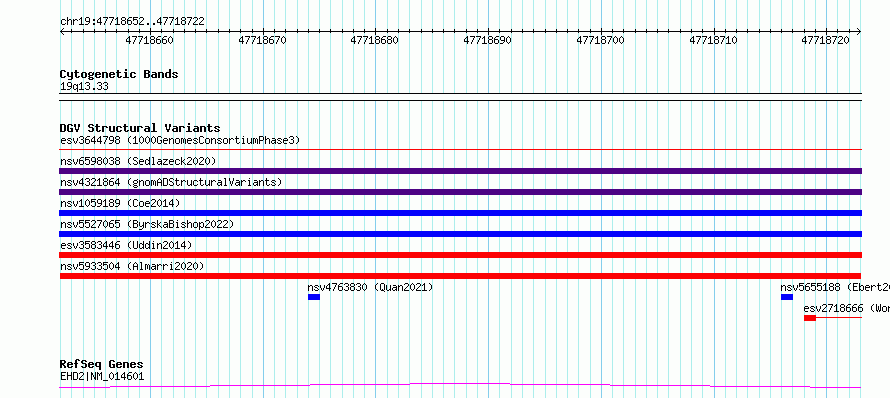Click ruler position 47718670

point(263,40)
